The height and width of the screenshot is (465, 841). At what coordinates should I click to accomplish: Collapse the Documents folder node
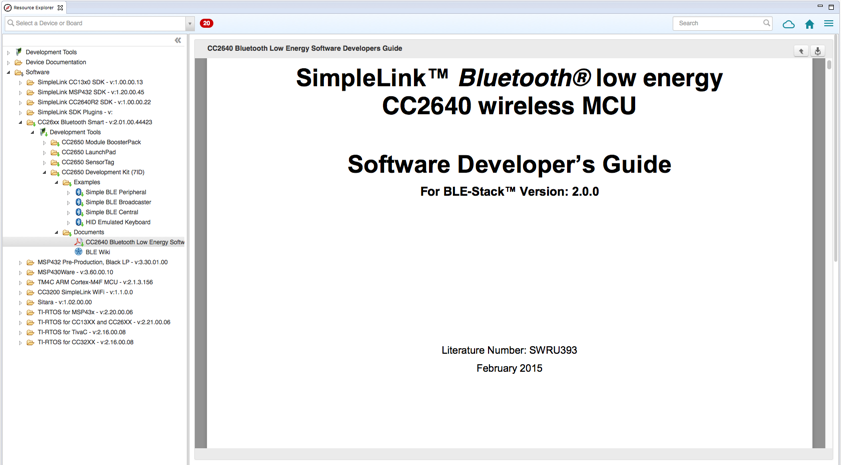[x=56, y=232]
